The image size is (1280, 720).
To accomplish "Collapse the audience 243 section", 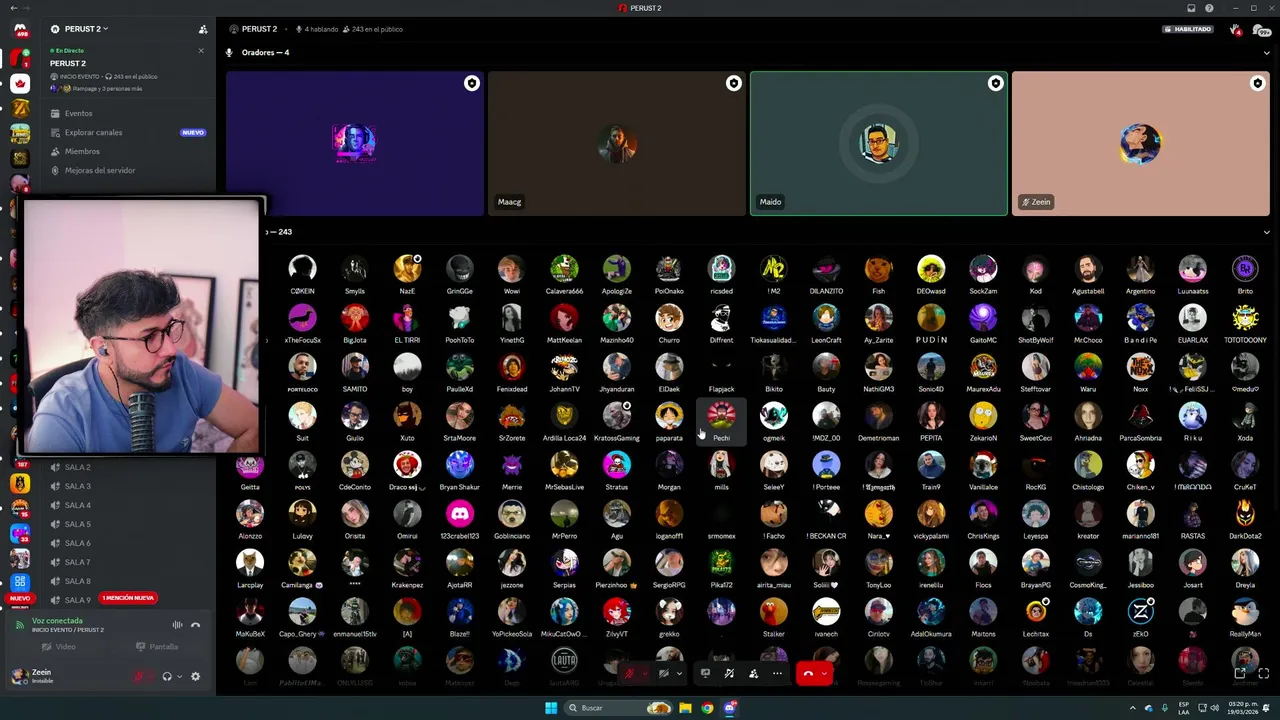I will [x=1266, y=232].
